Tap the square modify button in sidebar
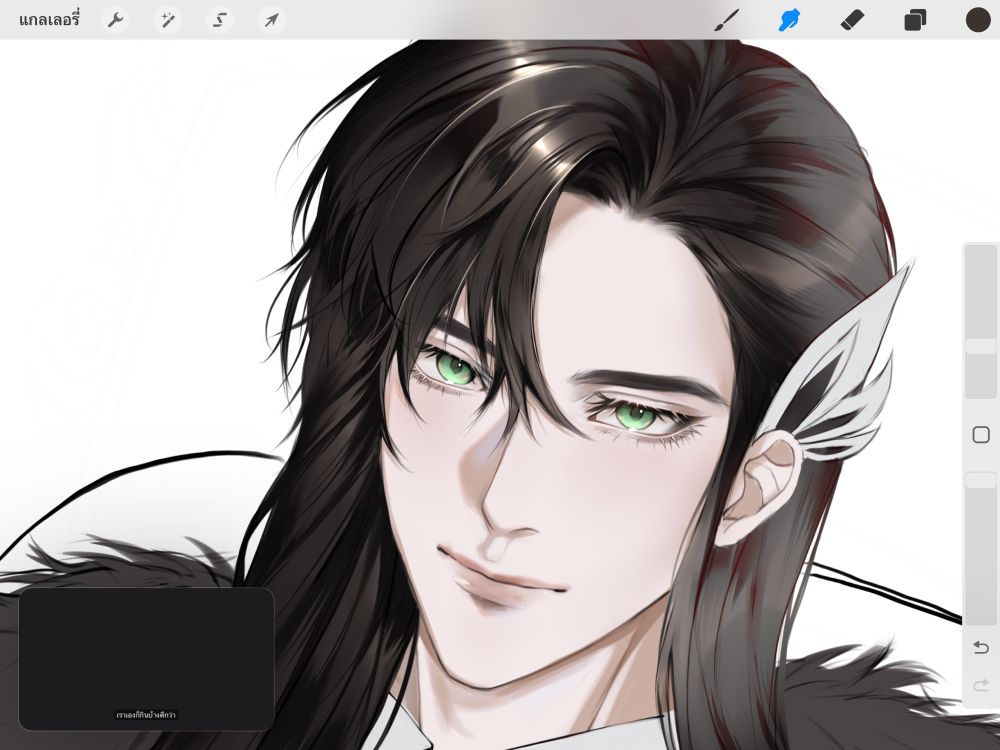This screenshot has width=1000, height=750. 981,435
